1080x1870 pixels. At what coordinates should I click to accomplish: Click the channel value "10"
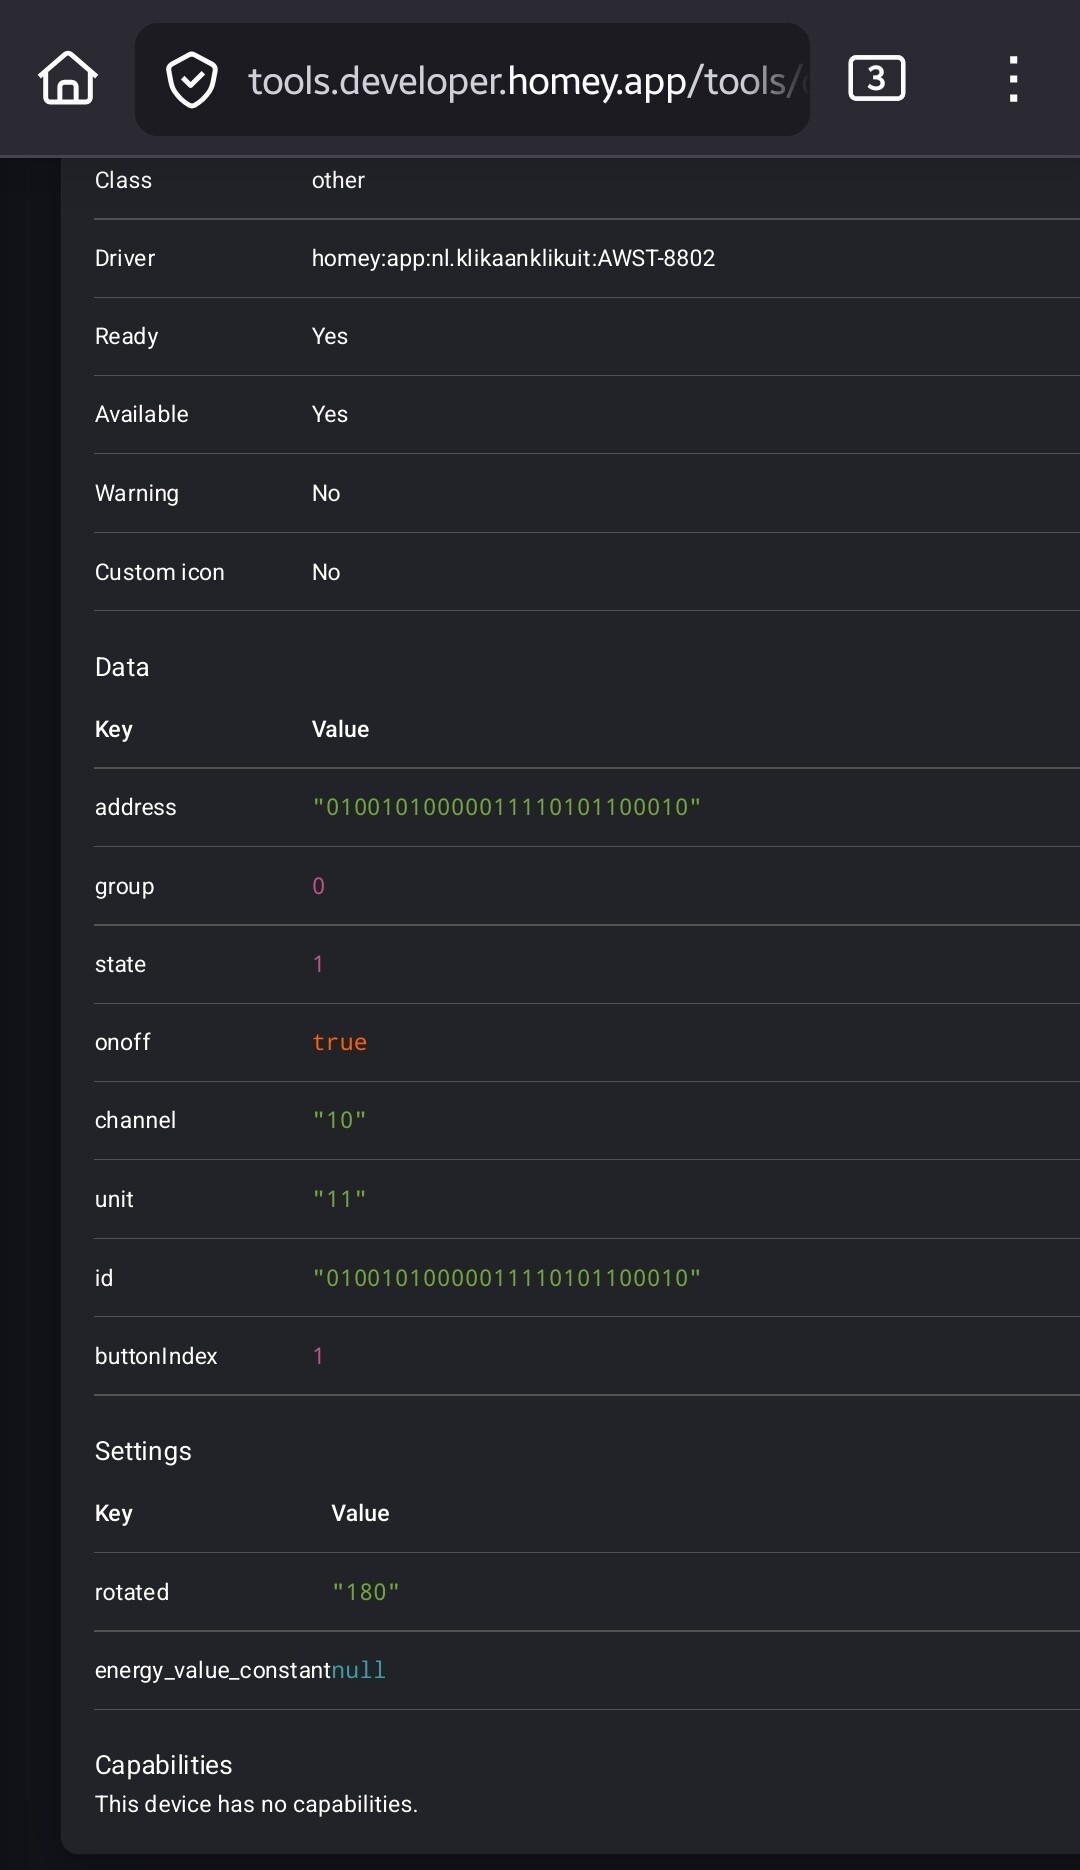[339, 1120]
